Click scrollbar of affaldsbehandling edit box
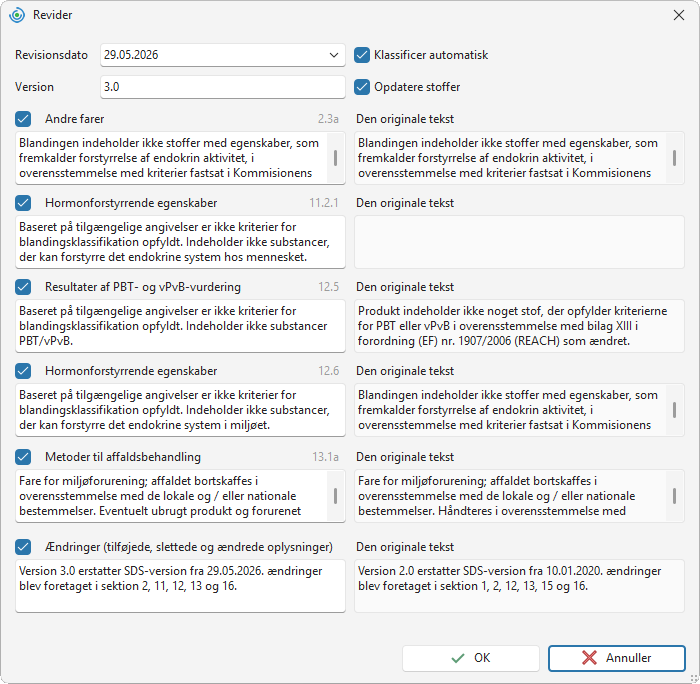Image resolution: width=700 pixels, height=684 pixels. coord(335,496)
